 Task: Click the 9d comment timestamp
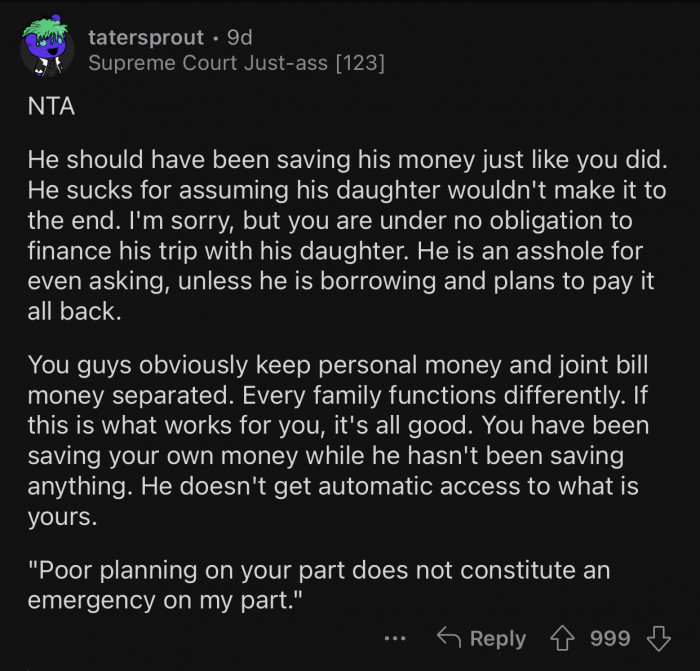tap(240, 38)
